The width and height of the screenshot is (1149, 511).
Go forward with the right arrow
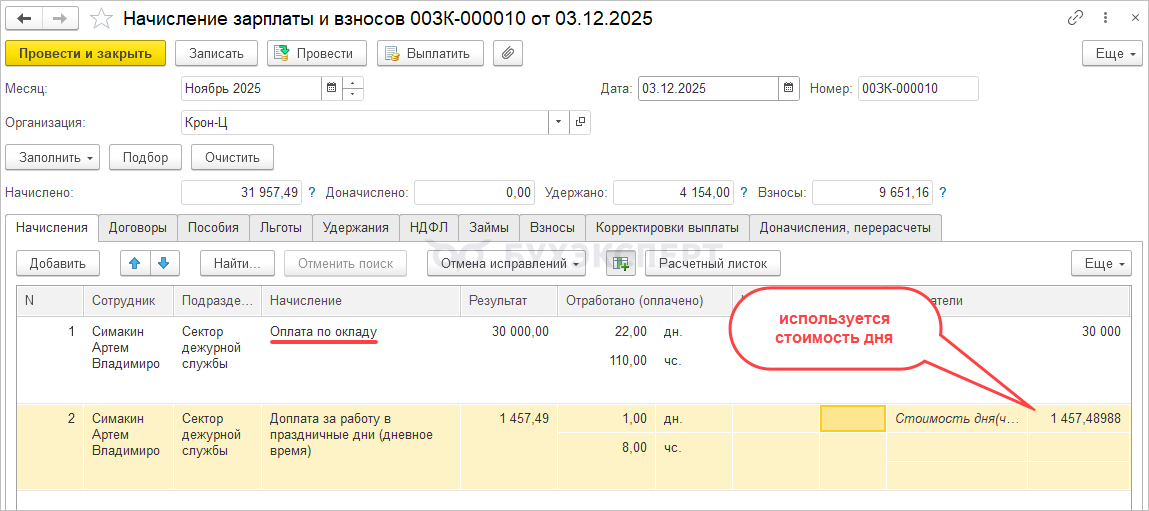coord(61,18)
